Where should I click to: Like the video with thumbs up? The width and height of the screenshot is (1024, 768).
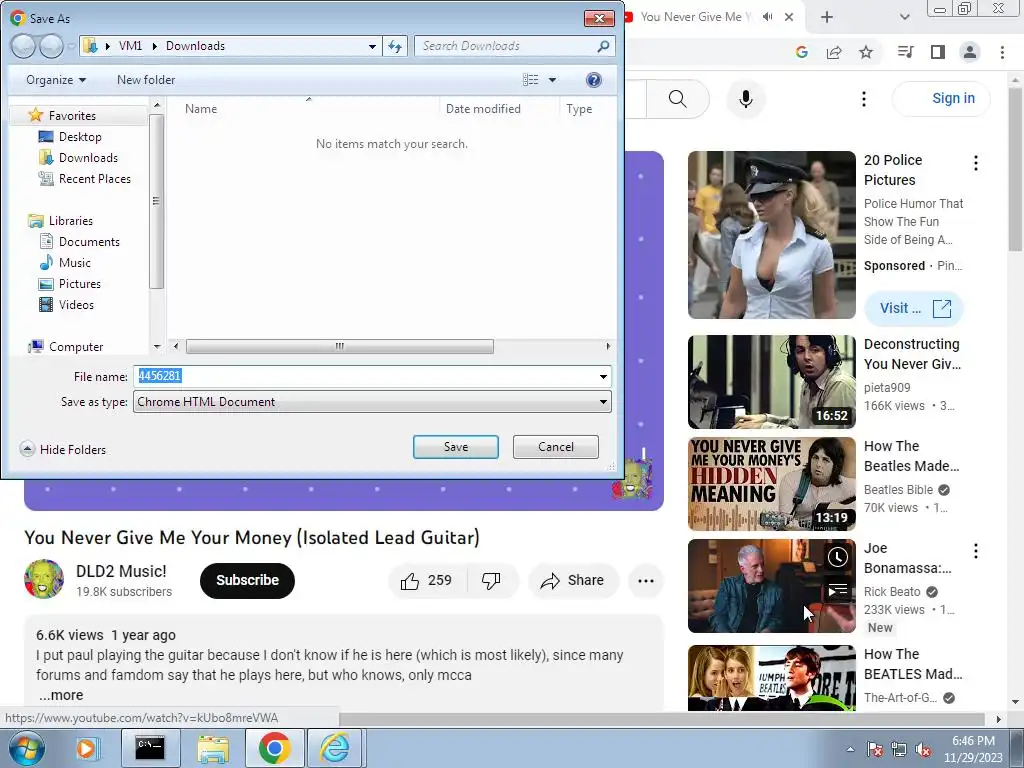(x=426, y=580)
